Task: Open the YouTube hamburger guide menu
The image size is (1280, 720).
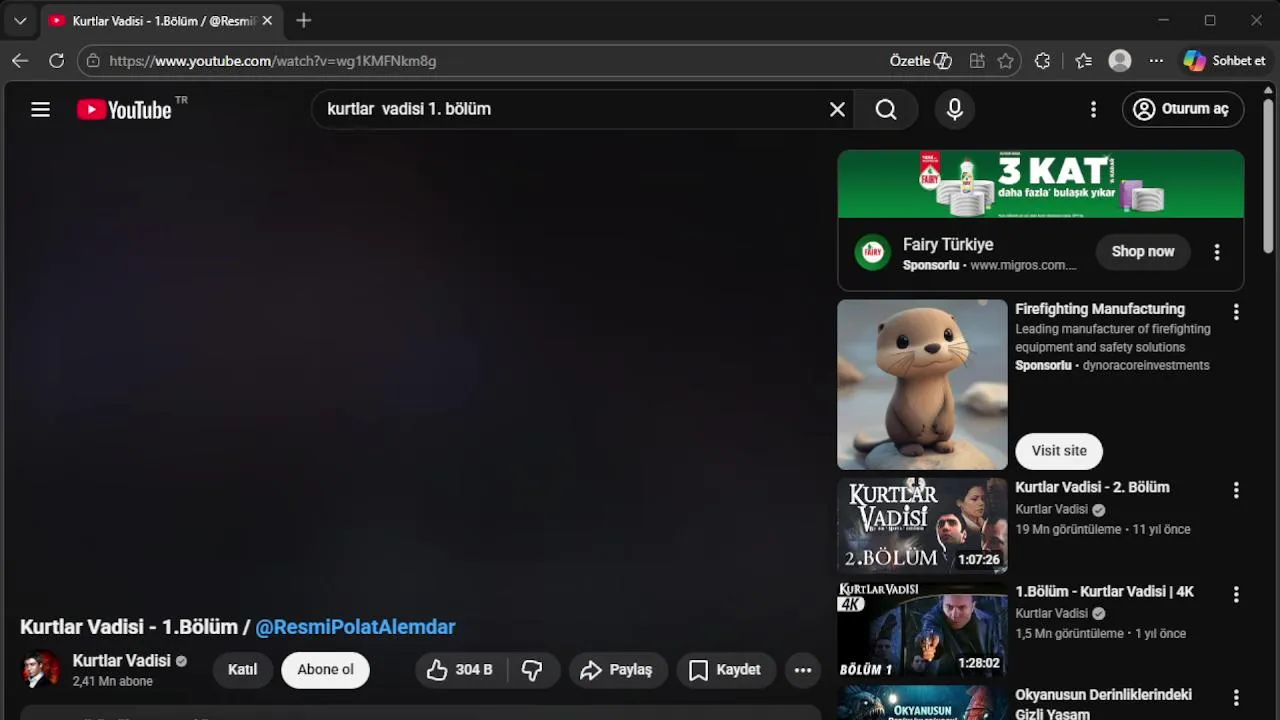Action: pos(40,110)
